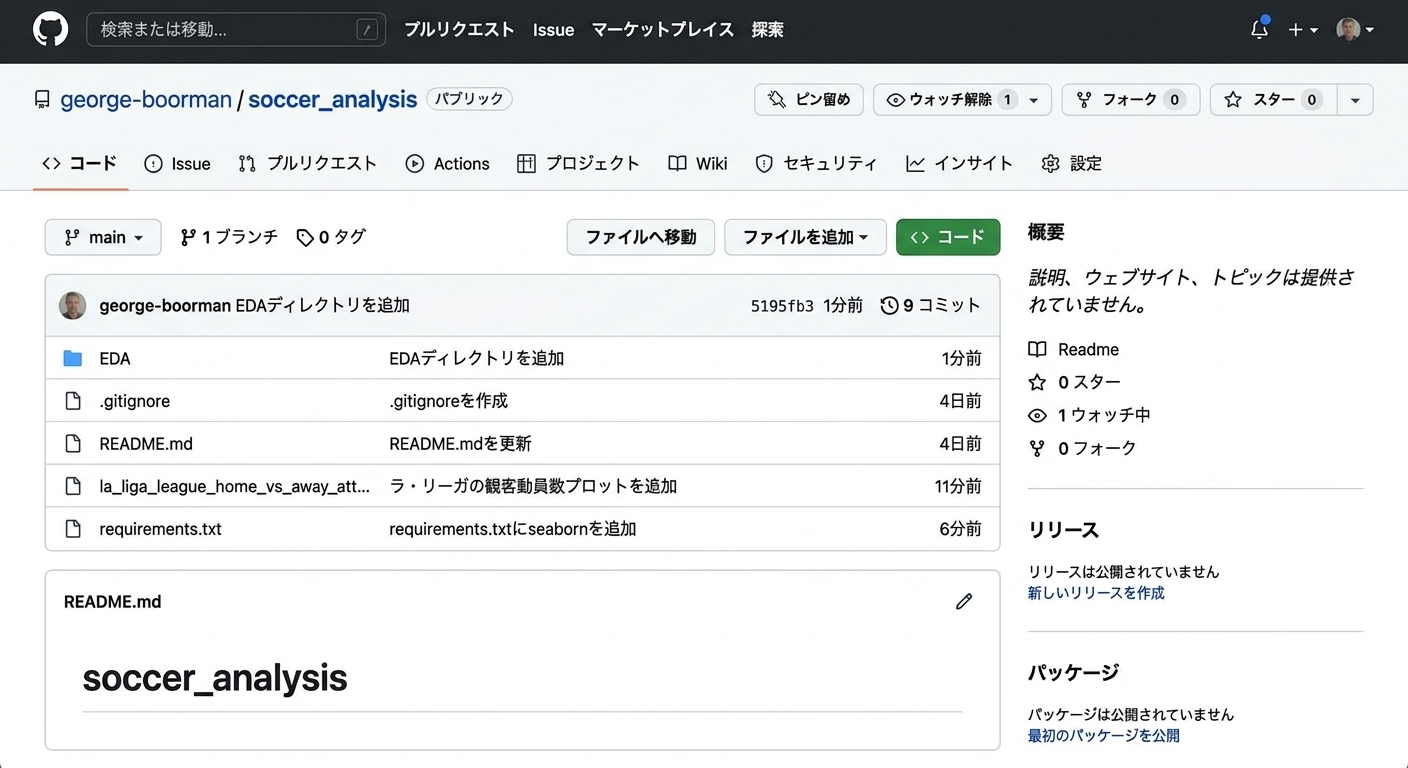Viewport: 1408px width, 768px height.
Task: Click the 新しいリリースを作成 link
Action: [x=1096, y=593]
